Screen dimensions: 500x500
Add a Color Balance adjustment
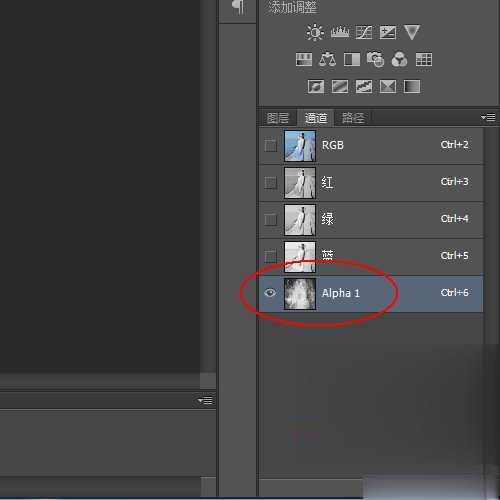(327, 59)
